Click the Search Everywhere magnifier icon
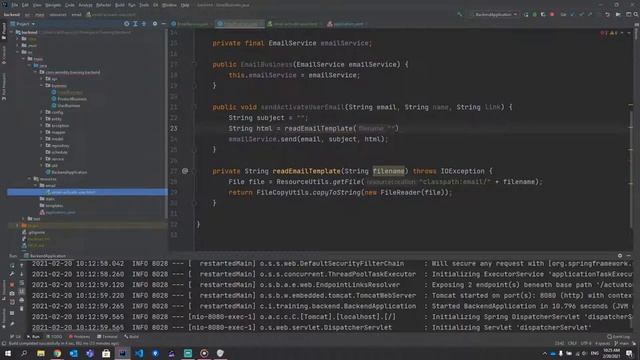 [x=636, y=14]
